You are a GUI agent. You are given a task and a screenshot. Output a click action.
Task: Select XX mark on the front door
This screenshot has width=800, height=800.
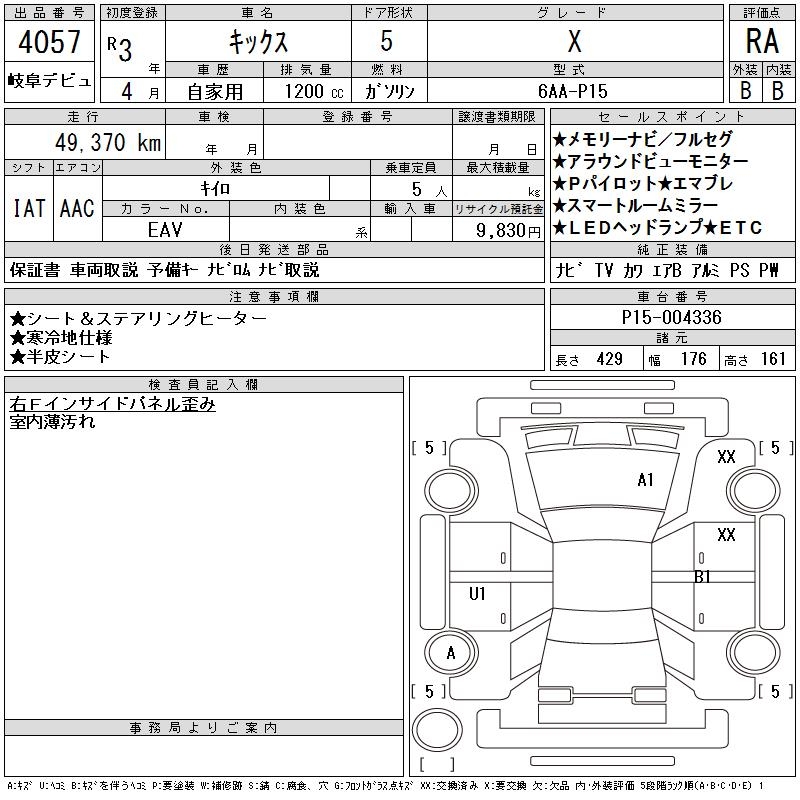727,535
